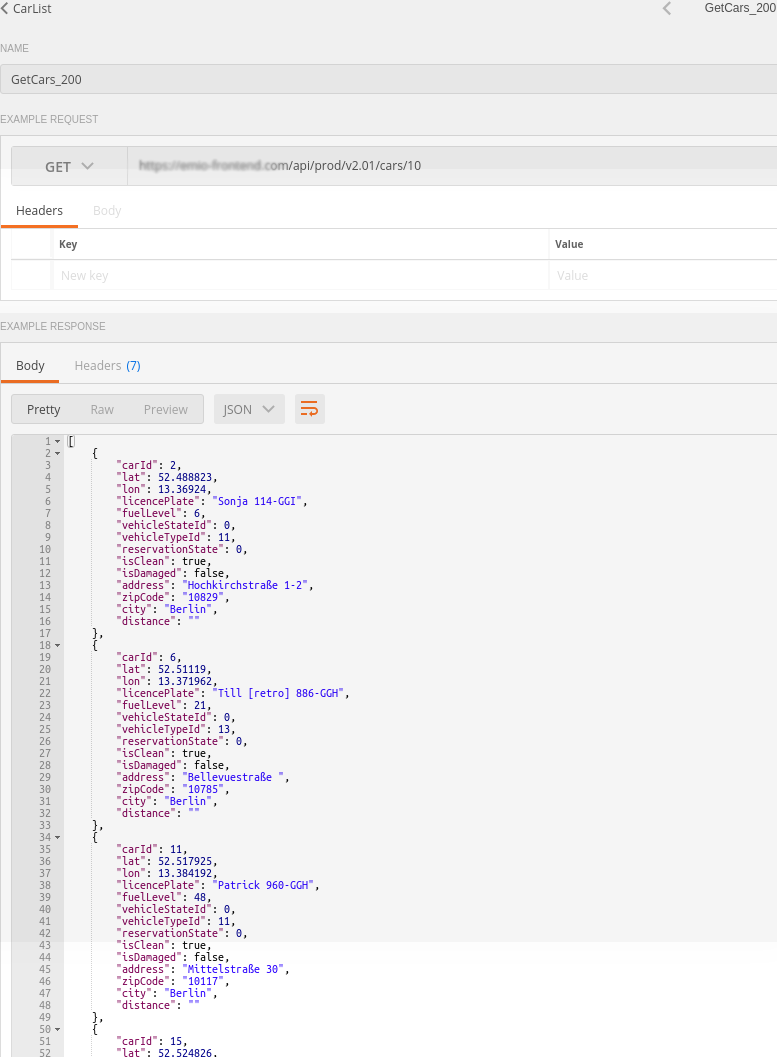
Task: Click the chevron left of GetCars_200 title
Action: [667, 8]
